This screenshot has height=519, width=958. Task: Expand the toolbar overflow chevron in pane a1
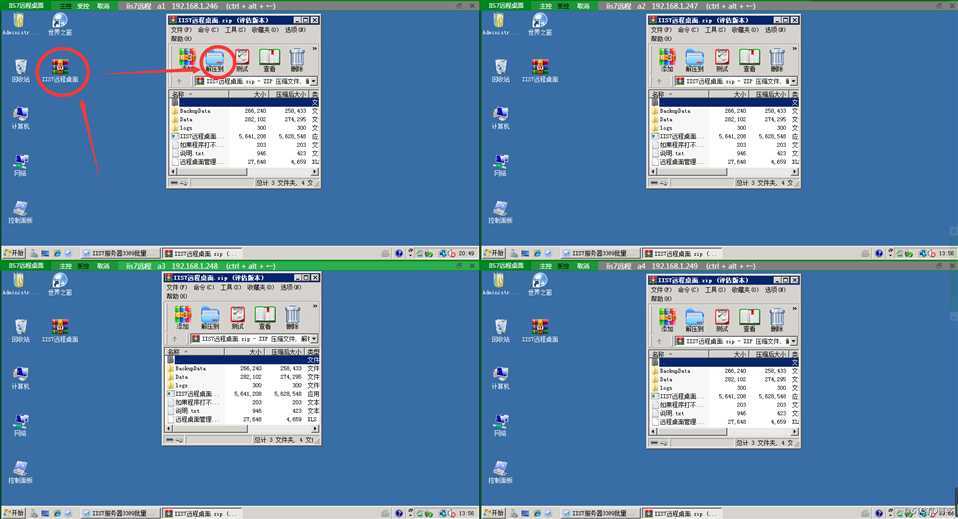coord(315,49)
